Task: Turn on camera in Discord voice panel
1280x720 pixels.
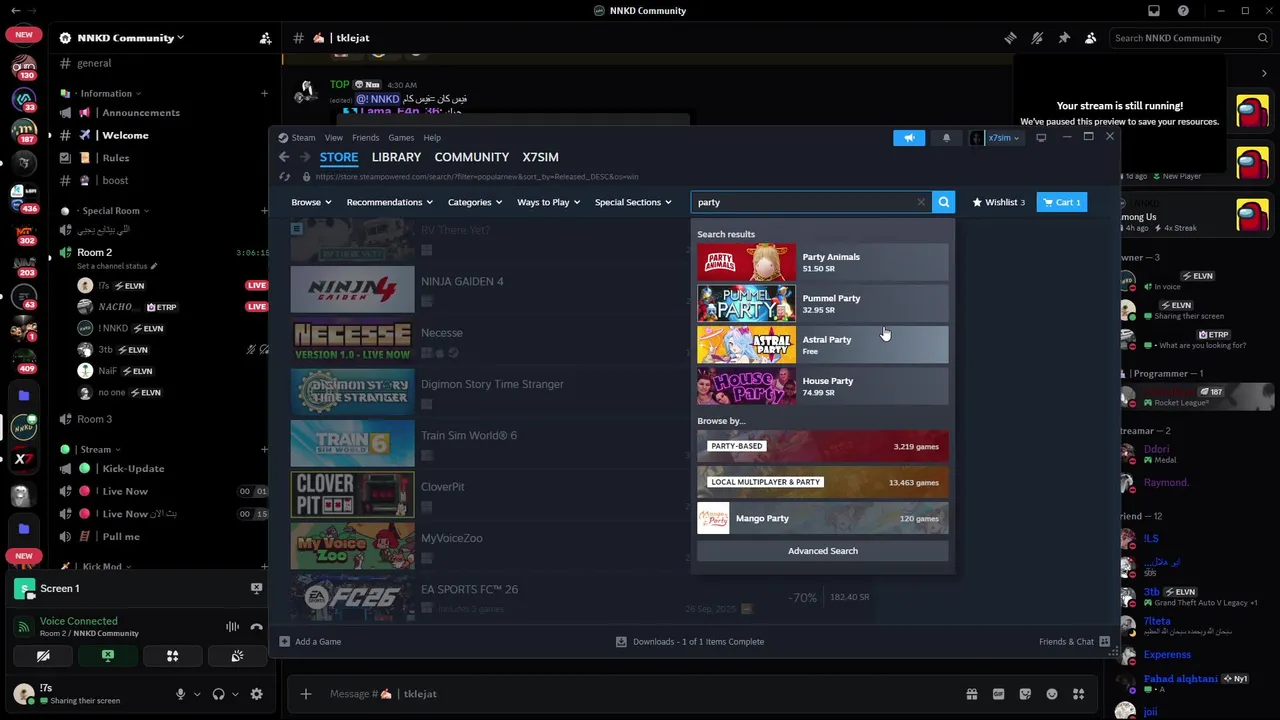Action: (43, 656)
